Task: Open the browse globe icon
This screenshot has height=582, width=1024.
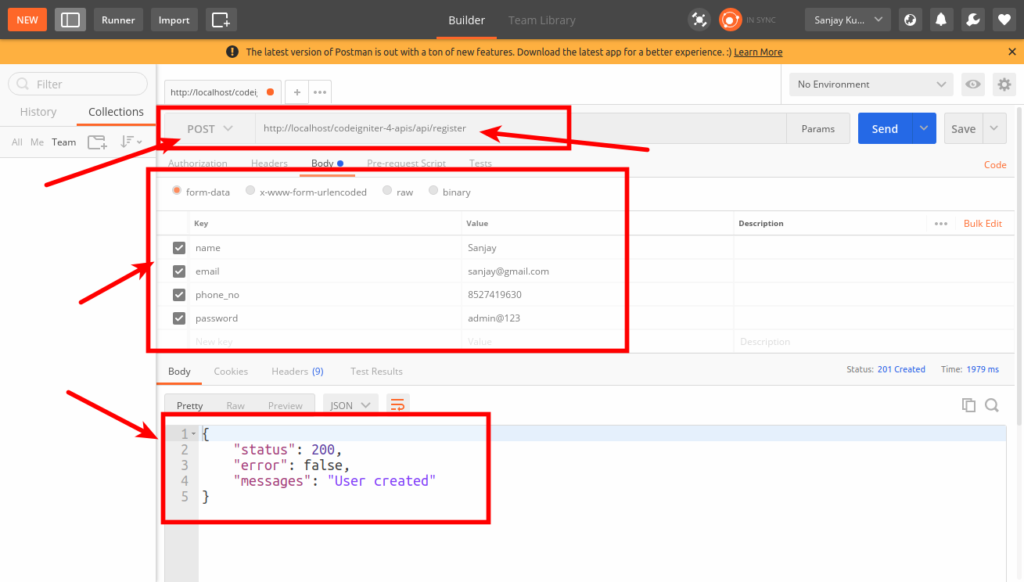Action: [x=910, y=20]
